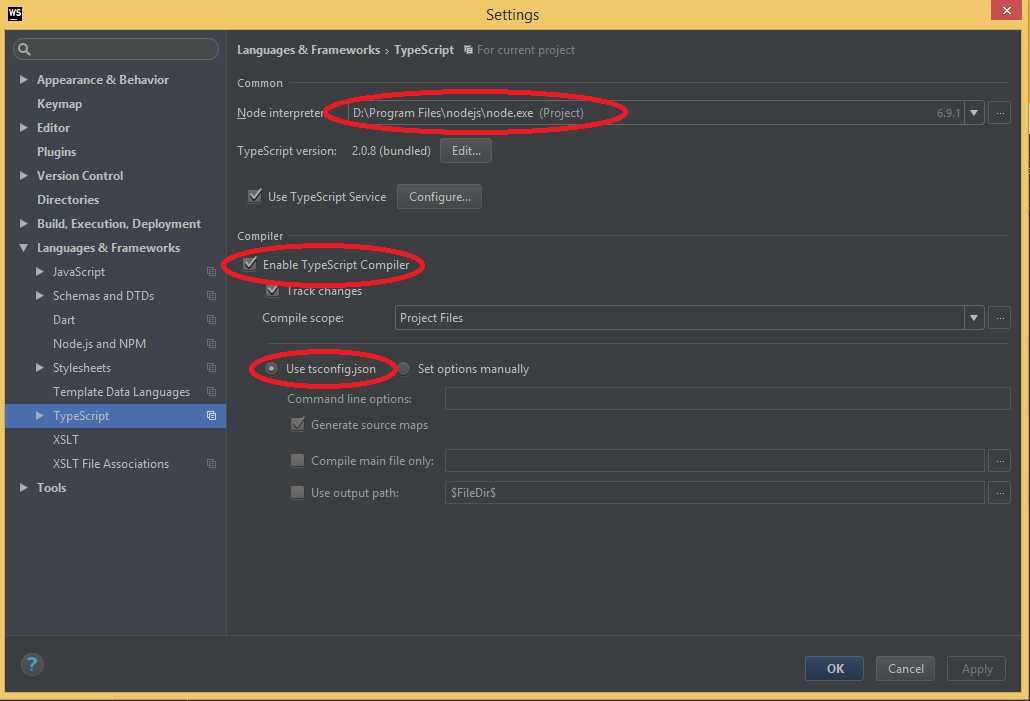Click Languages & Frameworks breadcrumb

(308, 50)
